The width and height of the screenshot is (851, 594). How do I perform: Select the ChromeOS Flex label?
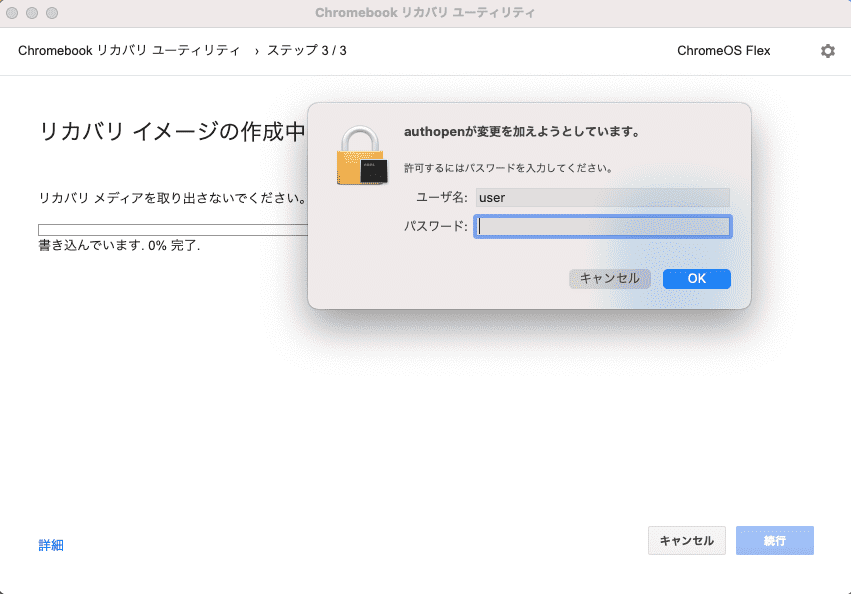723,50
